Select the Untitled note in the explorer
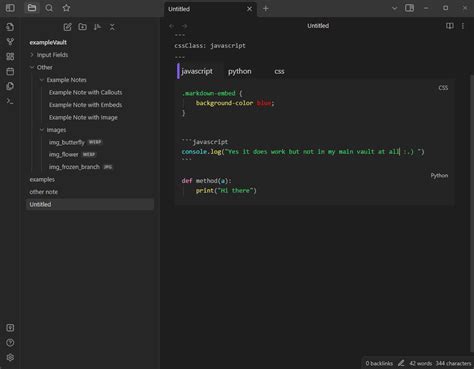 (90, 204)
